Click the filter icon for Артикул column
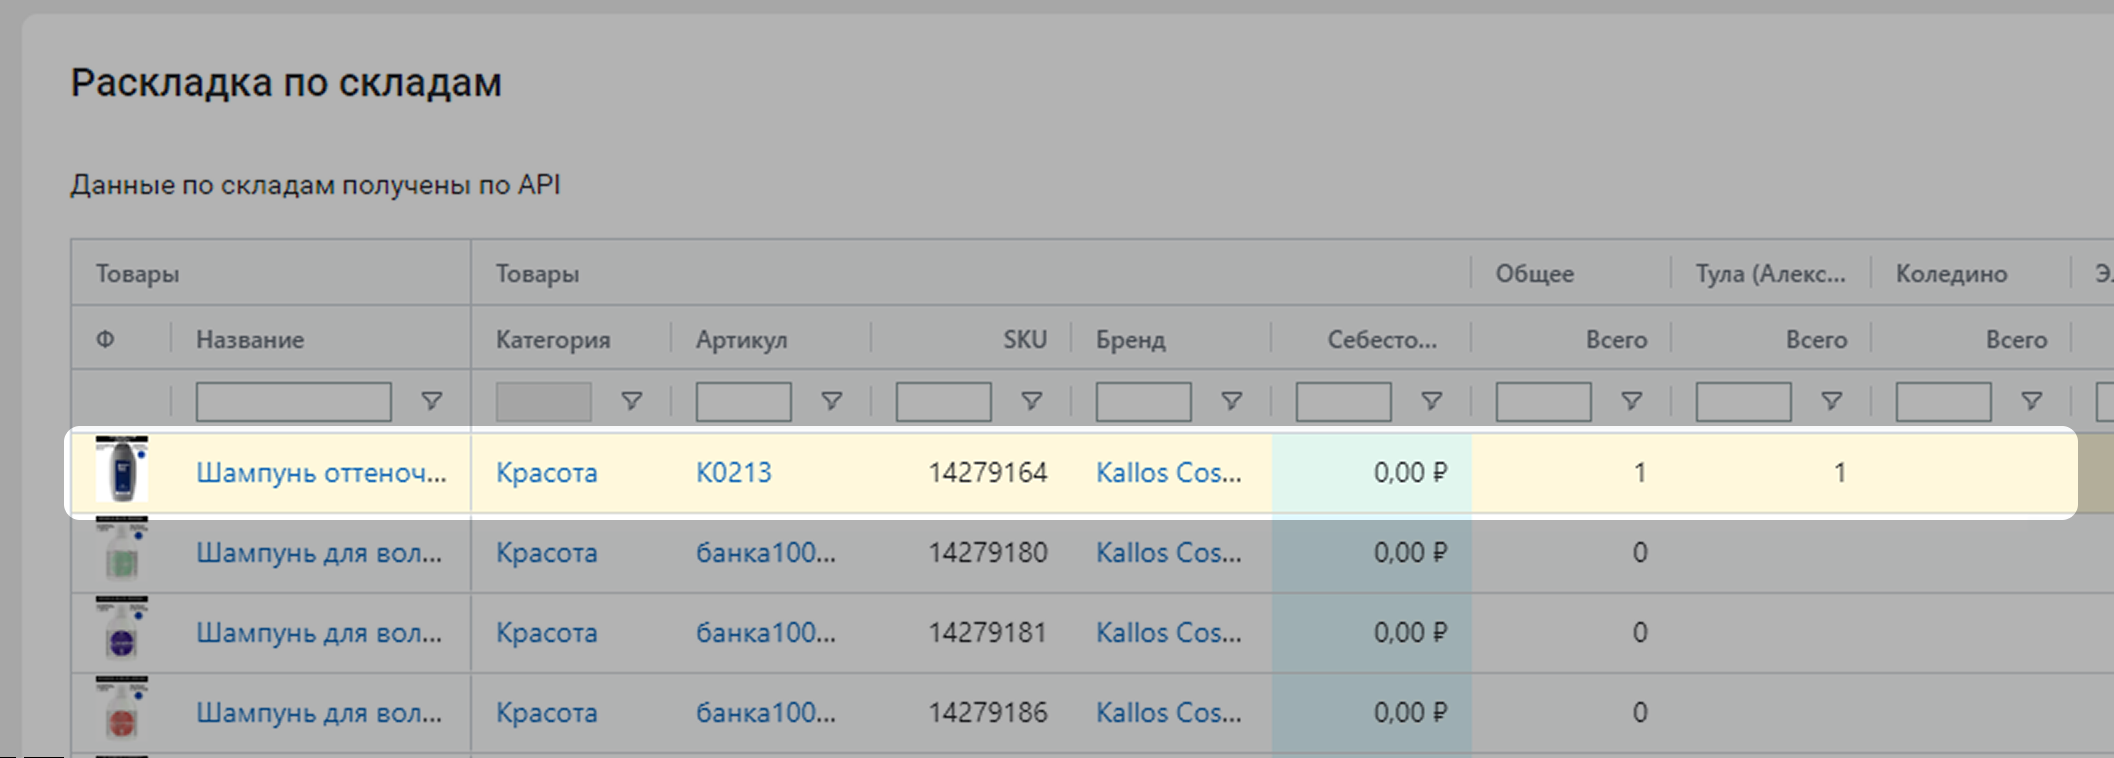Screen dimensions: 2114x758 (831, 401)
